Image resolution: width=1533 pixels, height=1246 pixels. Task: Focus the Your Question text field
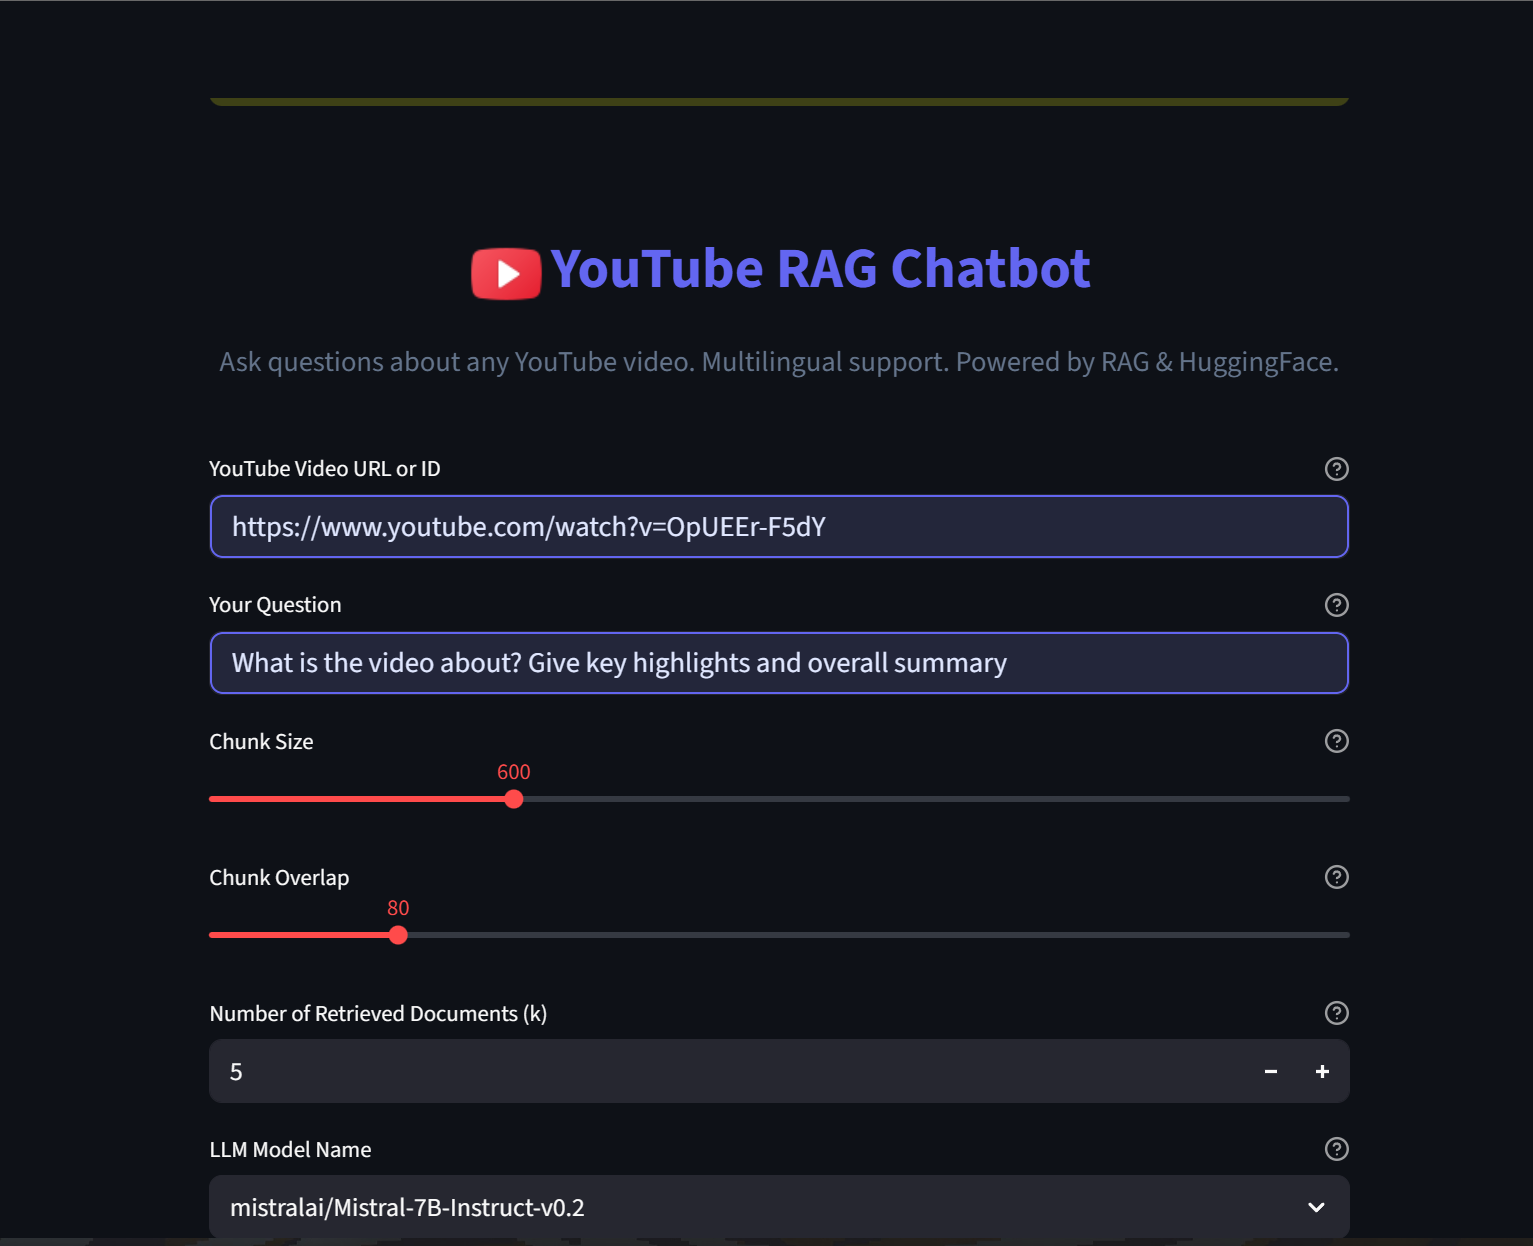point(778,663)
